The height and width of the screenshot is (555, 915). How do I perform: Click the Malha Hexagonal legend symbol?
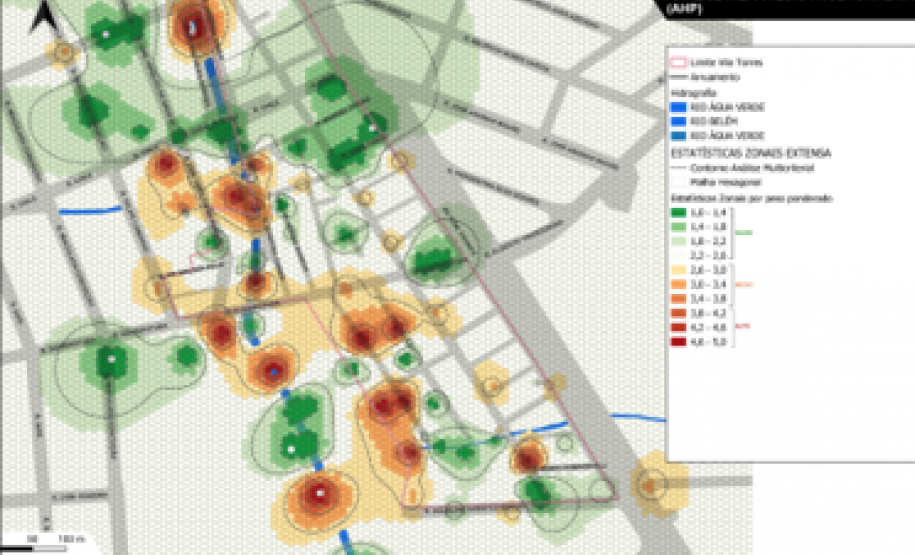(677, 182)
